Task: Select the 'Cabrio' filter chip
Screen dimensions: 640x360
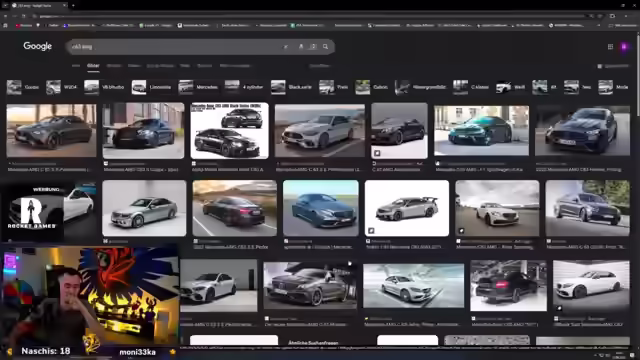Action: point(372,87)
